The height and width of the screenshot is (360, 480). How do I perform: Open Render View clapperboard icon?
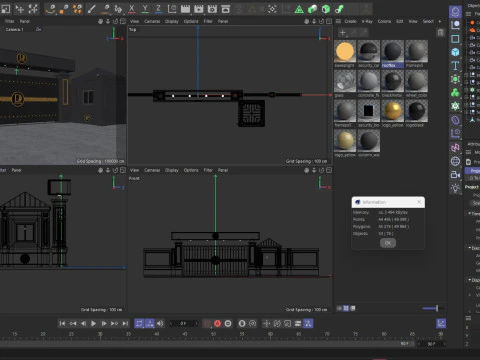185,9
